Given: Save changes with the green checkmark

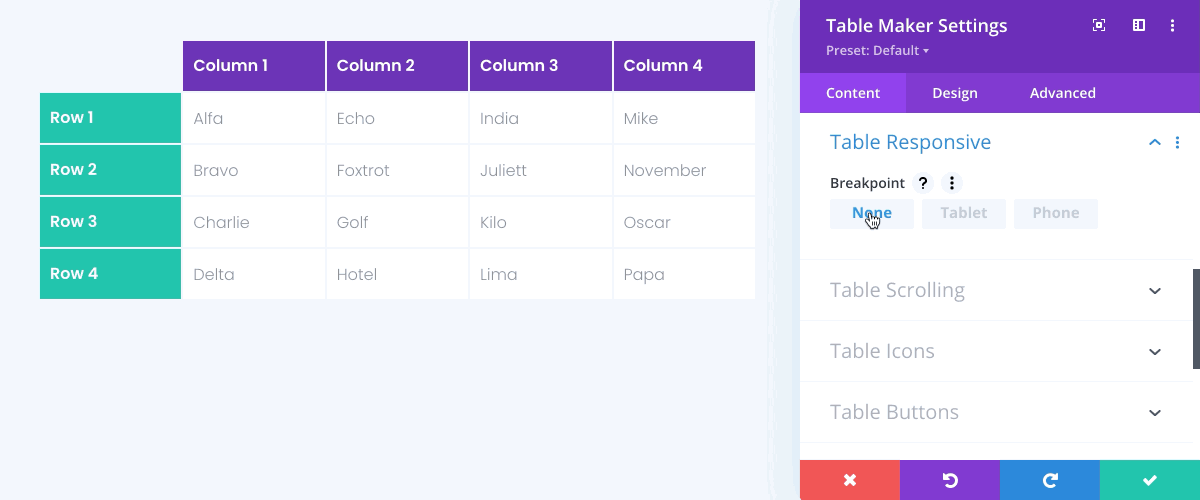Looking at the screenshot, I should 1150,480.
